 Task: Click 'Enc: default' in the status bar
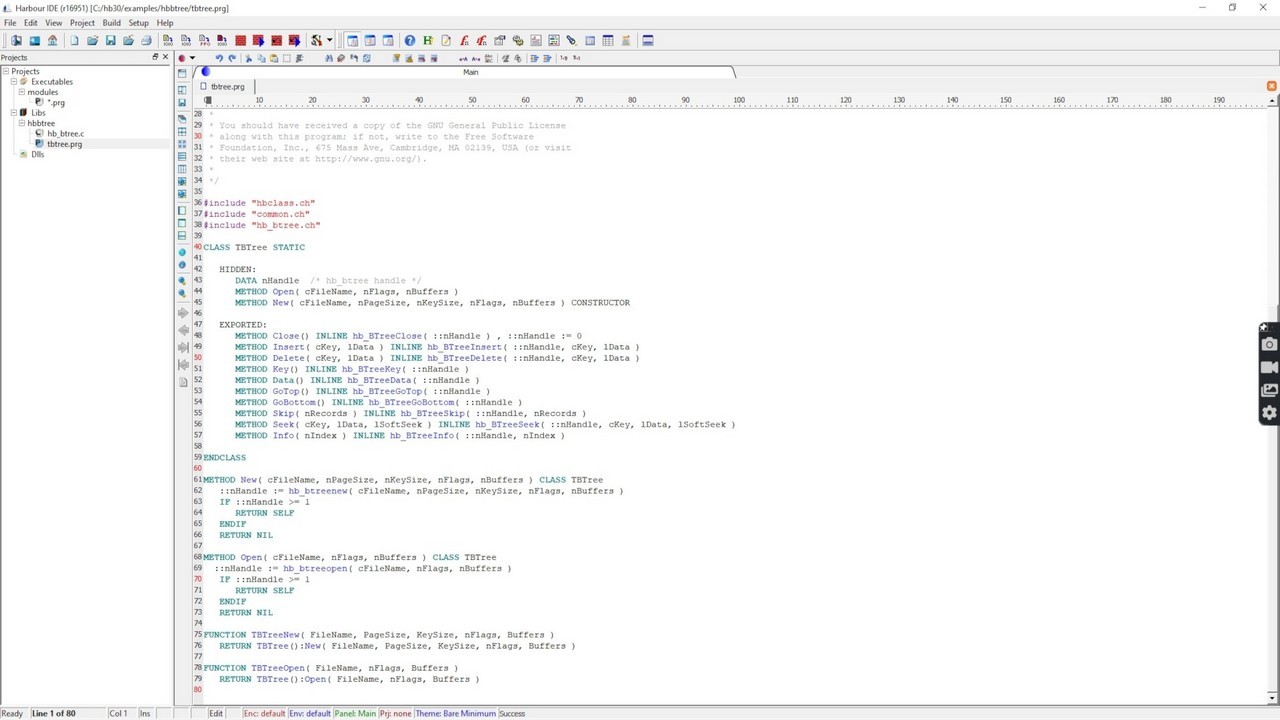(x=264, y=713)
